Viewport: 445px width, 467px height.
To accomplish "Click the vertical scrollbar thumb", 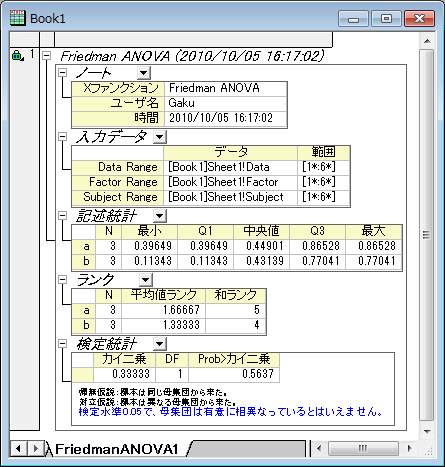I will (427, 235).
